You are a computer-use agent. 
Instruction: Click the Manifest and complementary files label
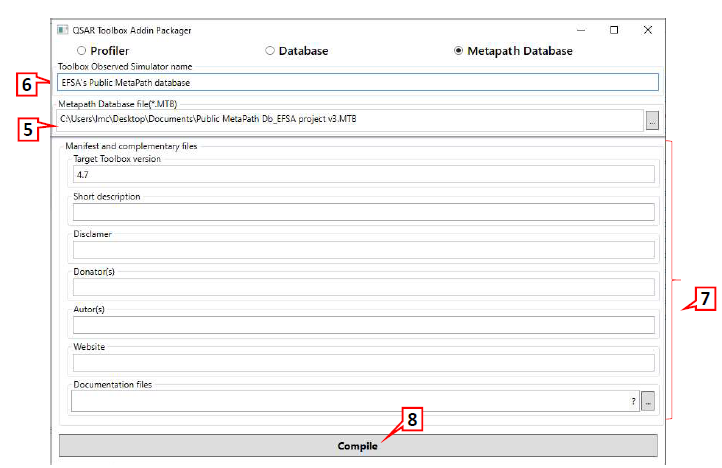pyautogui.click(x=131, y=146)
